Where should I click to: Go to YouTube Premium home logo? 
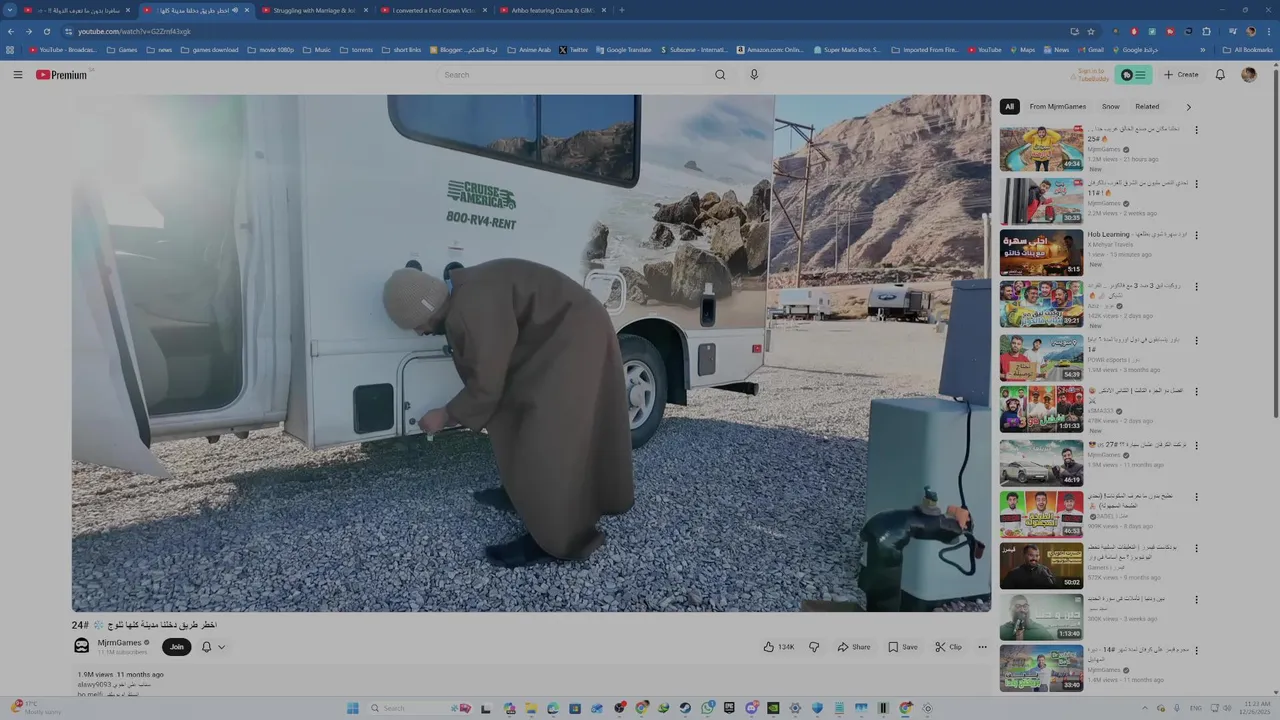(62, 75)
